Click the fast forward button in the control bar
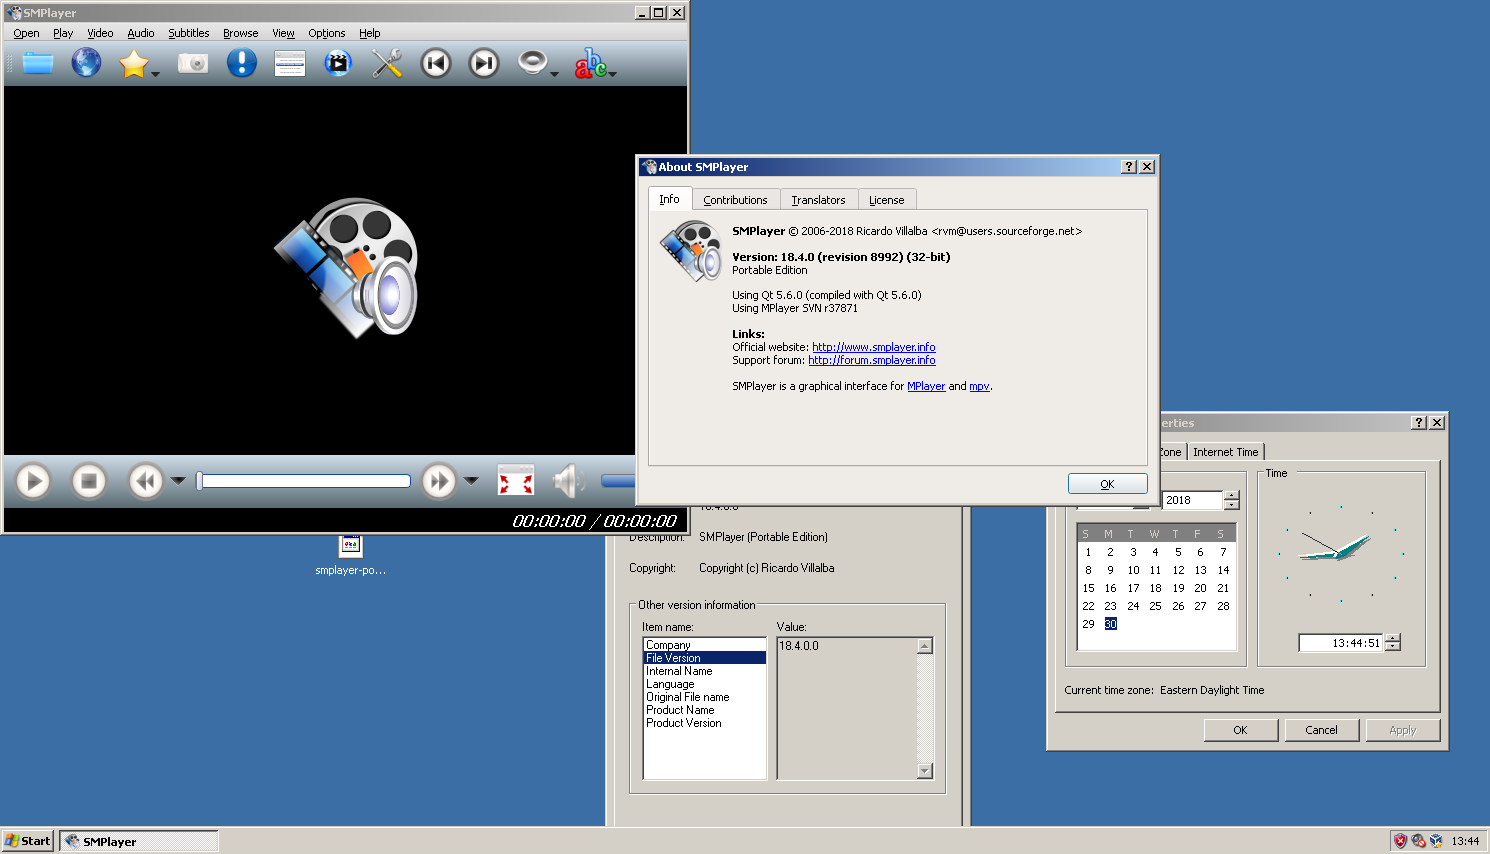The width and height of the screenshot is (1490, 854). click(438, 481)
